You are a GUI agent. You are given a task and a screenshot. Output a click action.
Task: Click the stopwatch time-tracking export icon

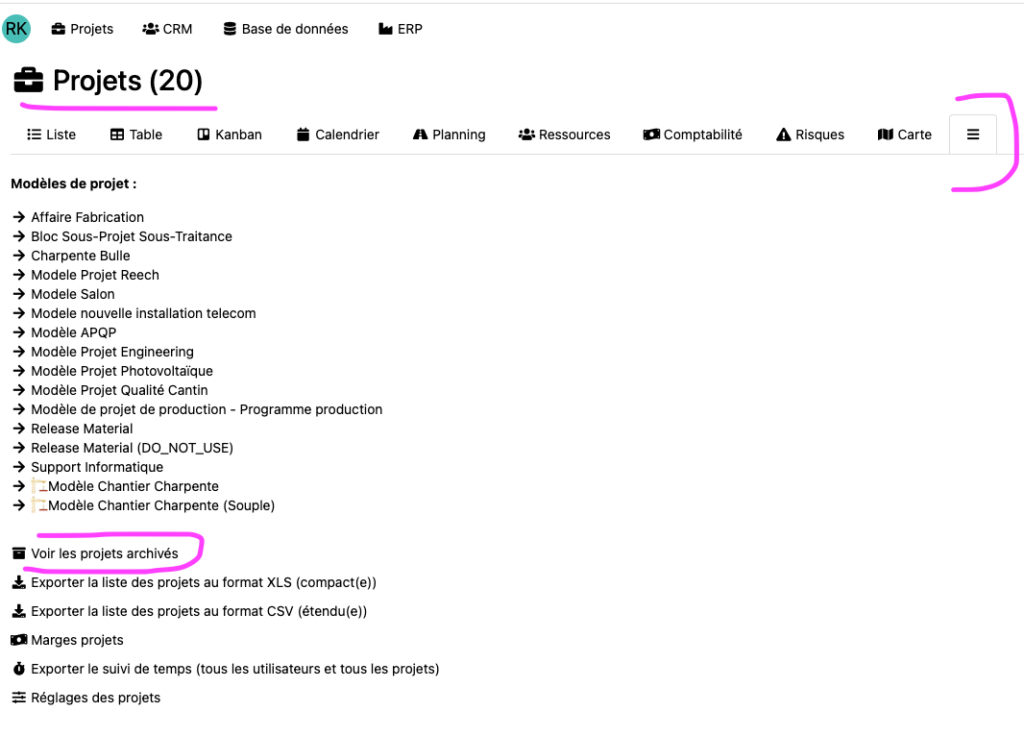point(18,669)
